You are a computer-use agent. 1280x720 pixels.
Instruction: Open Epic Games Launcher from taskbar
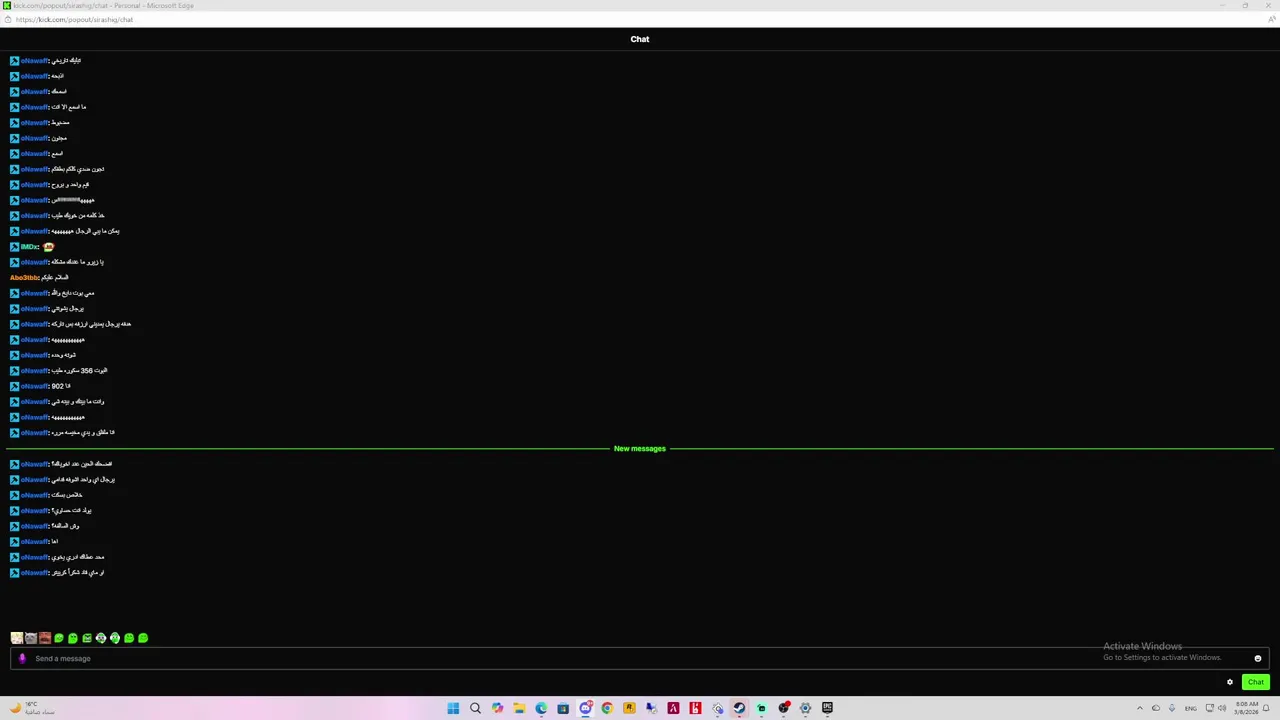827,708
